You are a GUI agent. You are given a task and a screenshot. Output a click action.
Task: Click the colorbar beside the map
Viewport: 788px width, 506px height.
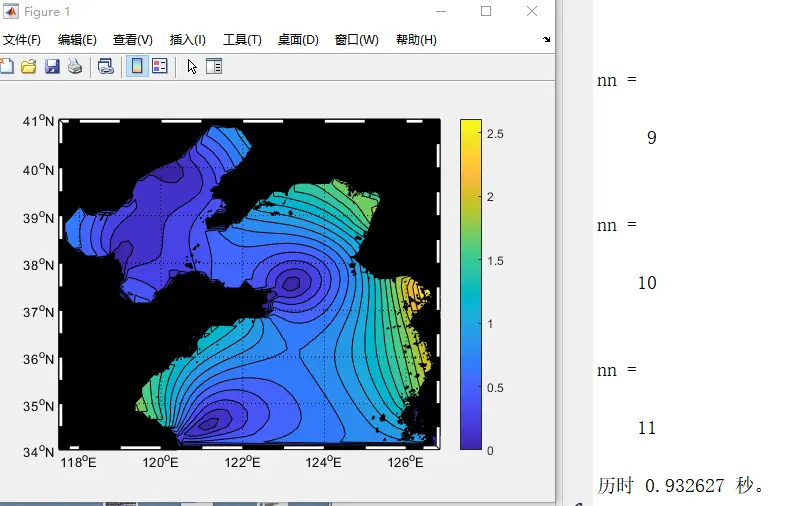click(x=471, y=284)
